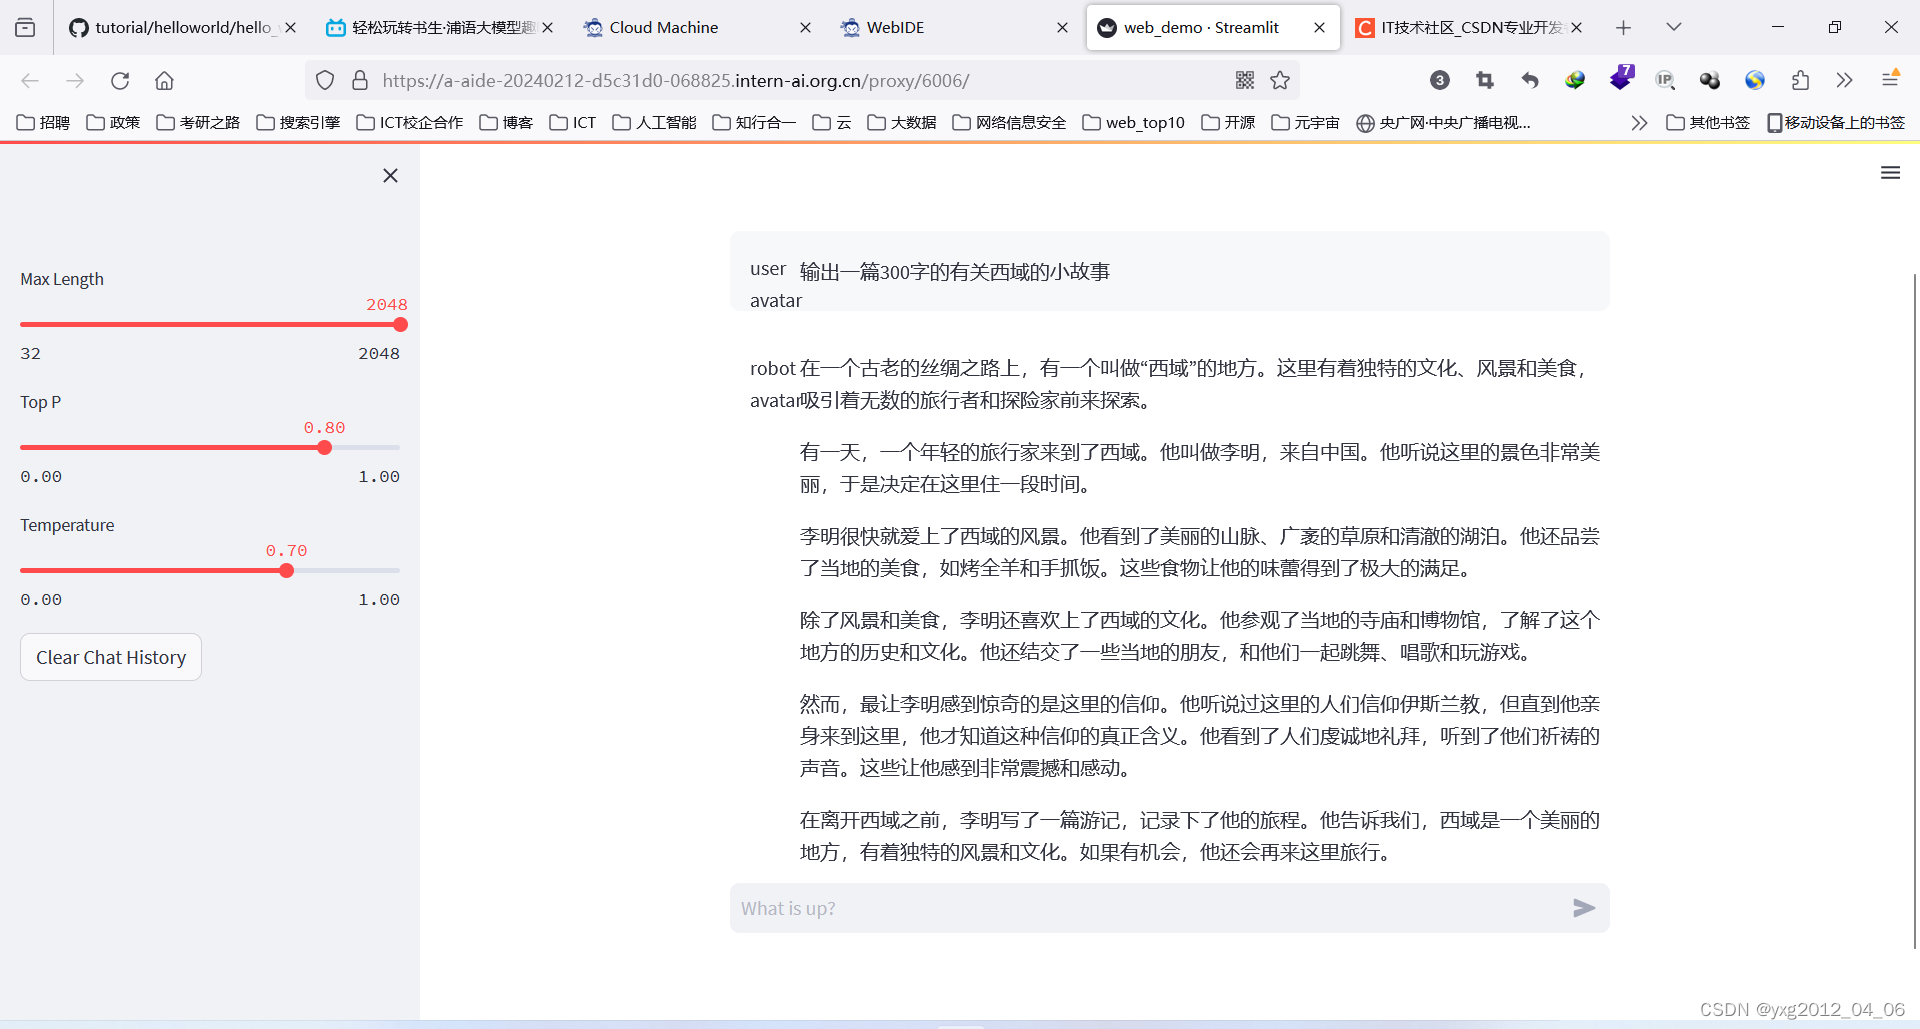Reload the current page
Image resolution: width=1920 pixels, height=1029 pixels.
[x=120, y=81]
